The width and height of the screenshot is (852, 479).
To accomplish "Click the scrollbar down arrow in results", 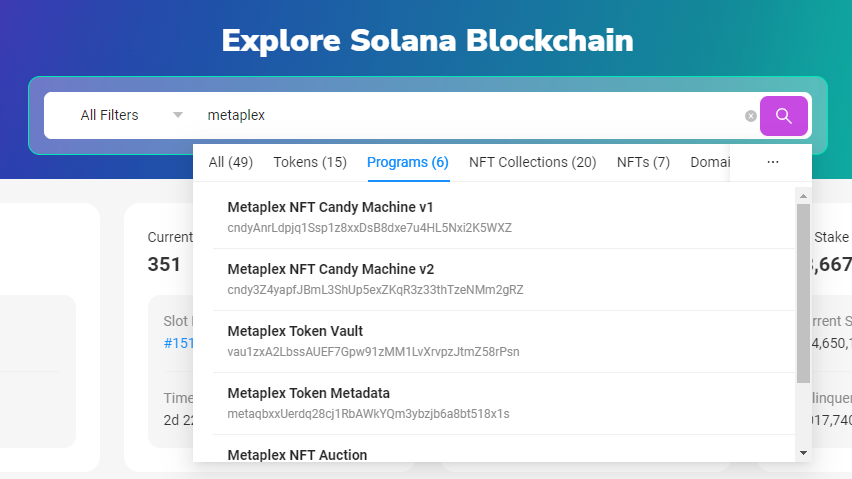I will (803, 453).
